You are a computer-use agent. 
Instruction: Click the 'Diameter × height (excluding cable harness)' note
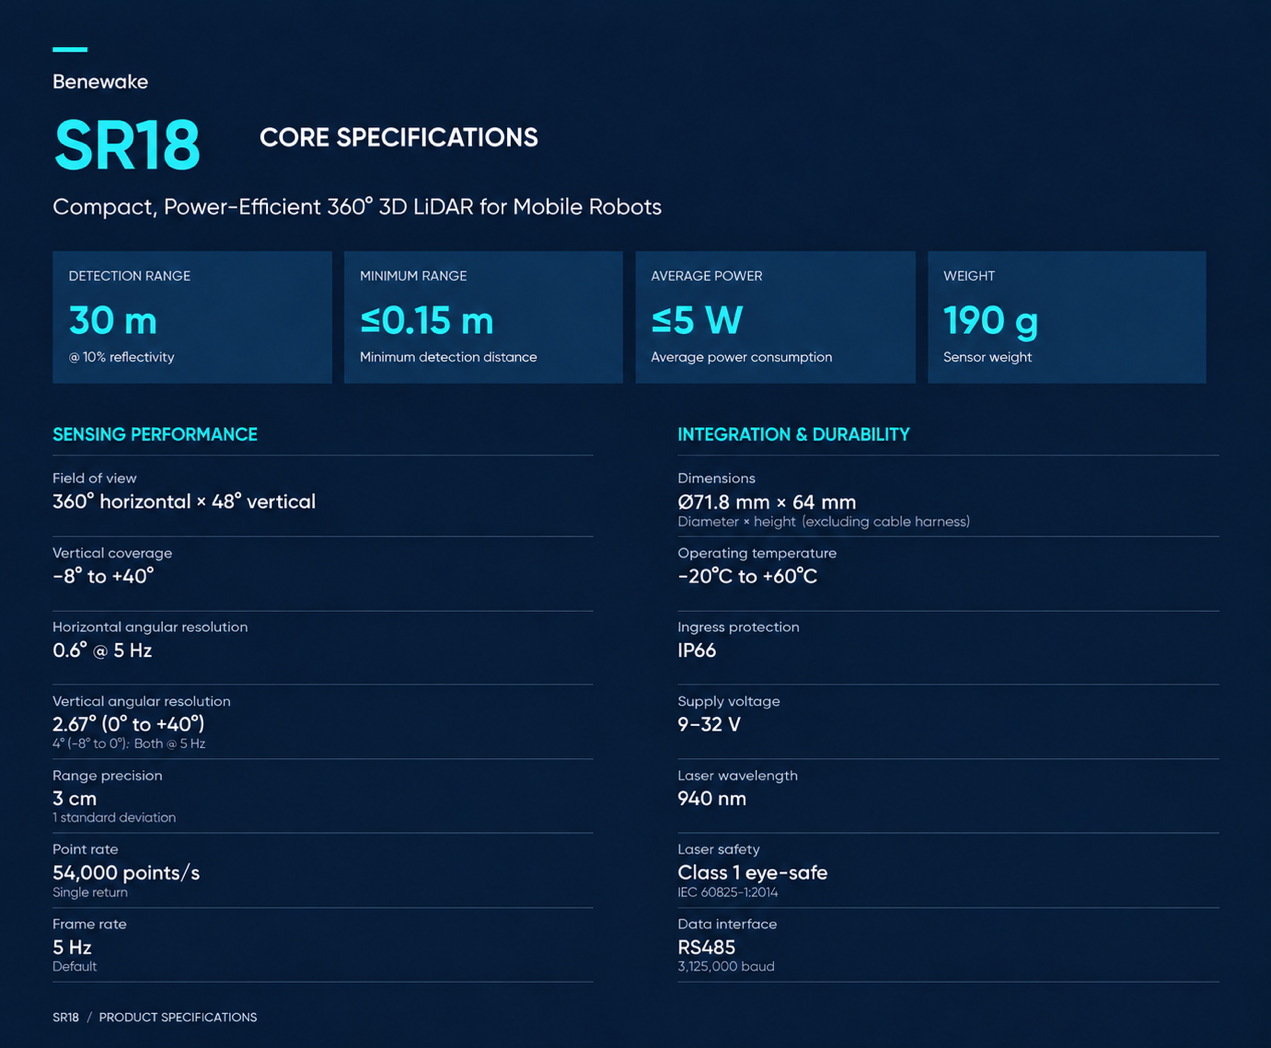pyautogui.click(x=824, y=522)
